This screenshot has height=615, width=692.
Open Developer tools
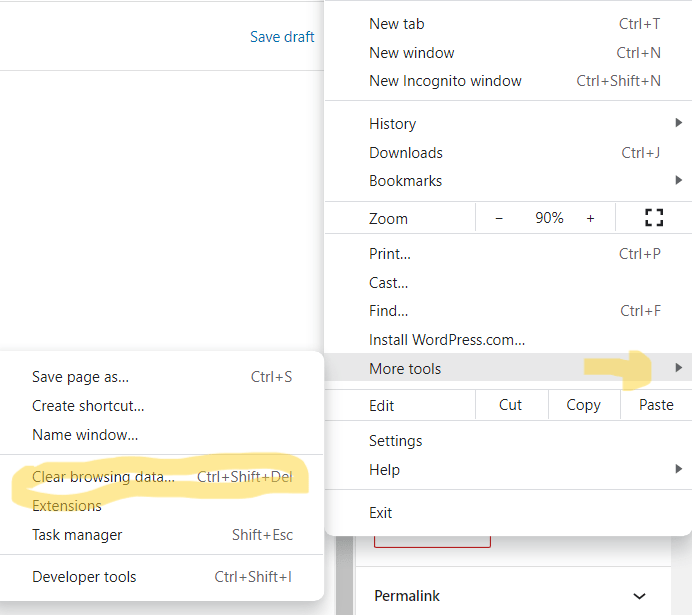point(84,577)
